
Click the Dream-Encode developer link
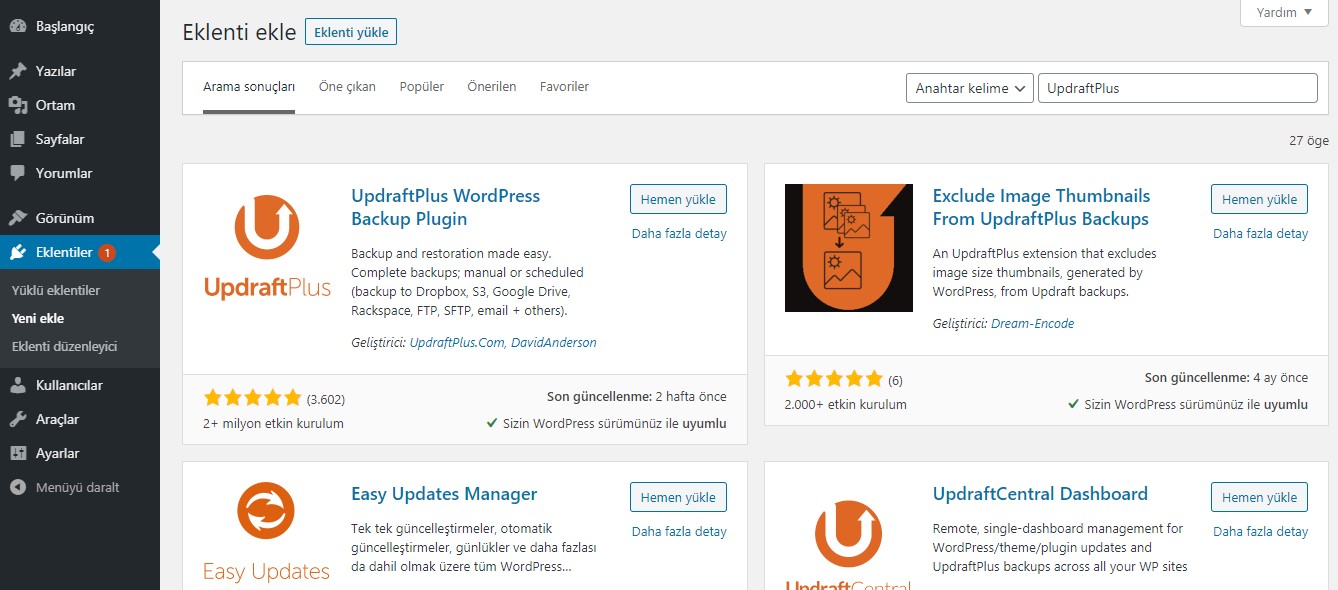pyautogui.click(x=1033, y=323)
